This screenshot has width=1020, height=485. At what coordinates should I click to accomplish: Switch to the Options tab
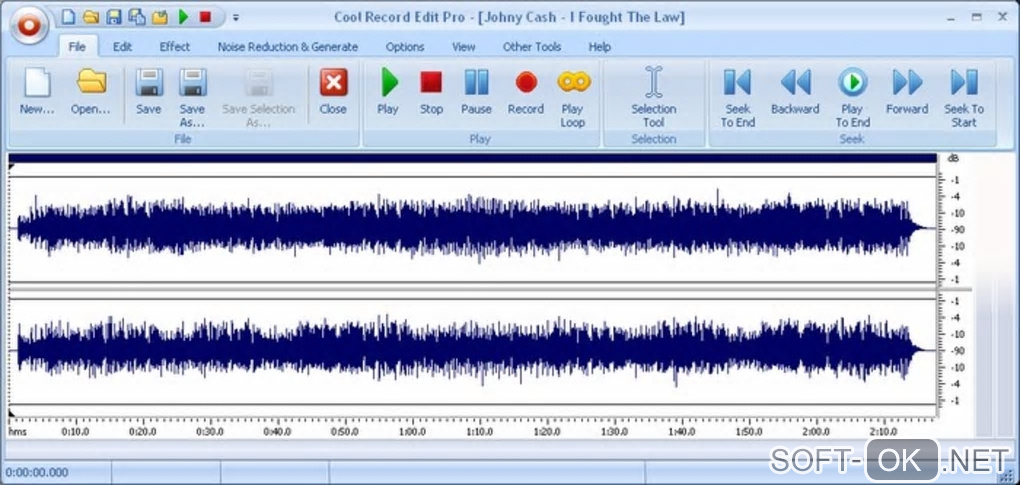point(405,47)
